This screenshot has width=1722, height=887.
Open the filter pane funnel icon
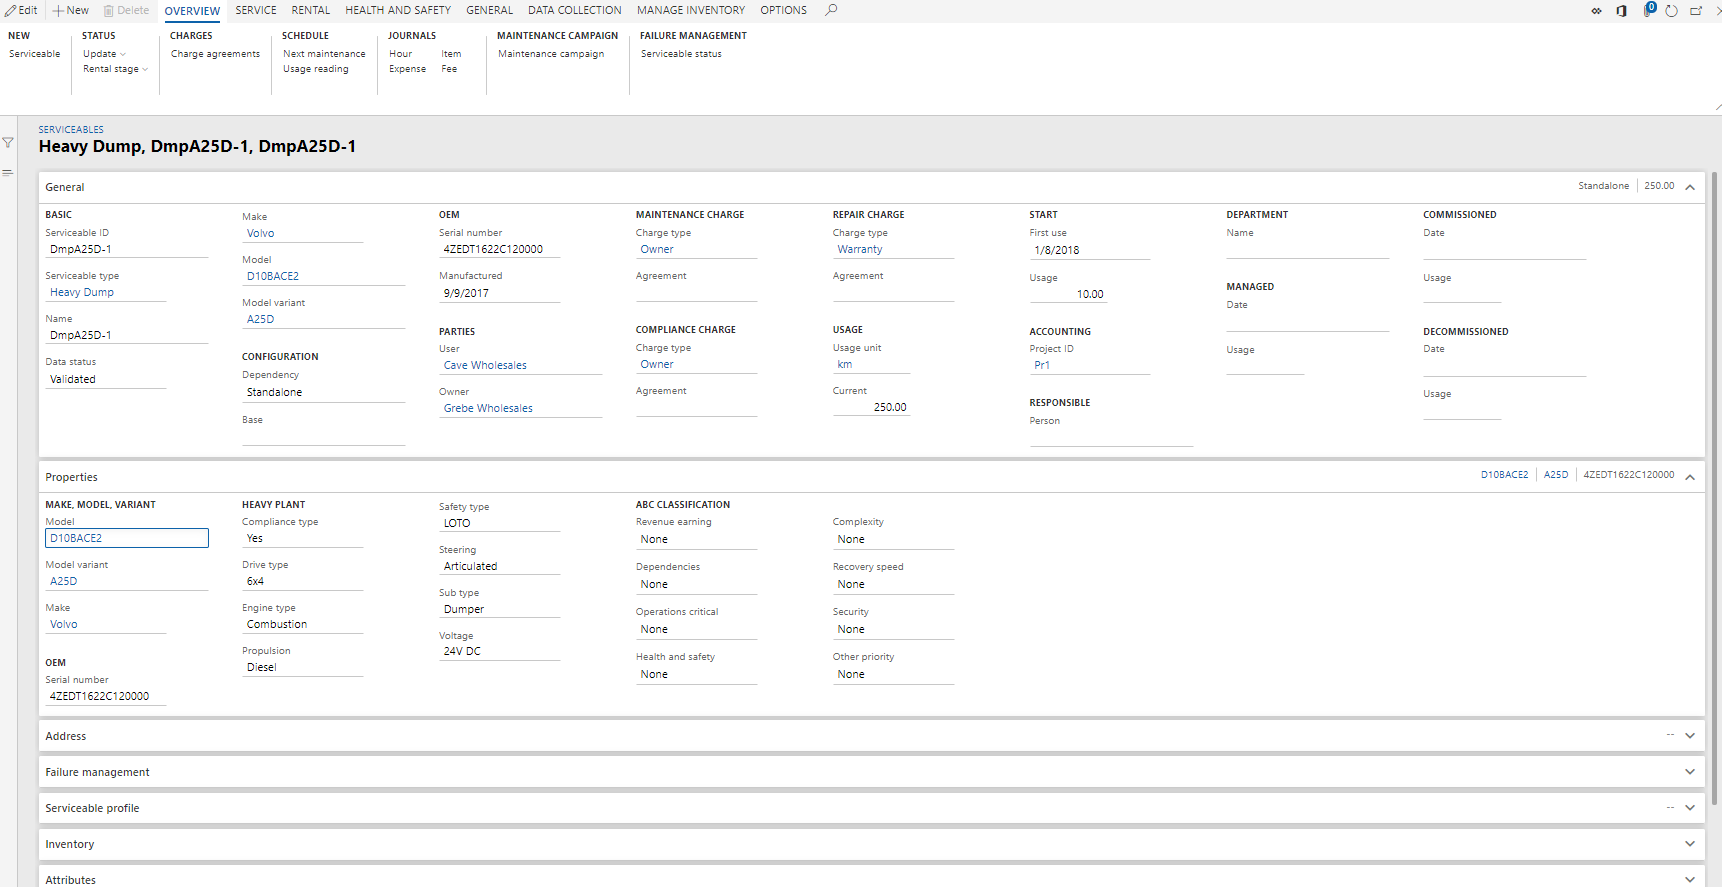(8, 143)
